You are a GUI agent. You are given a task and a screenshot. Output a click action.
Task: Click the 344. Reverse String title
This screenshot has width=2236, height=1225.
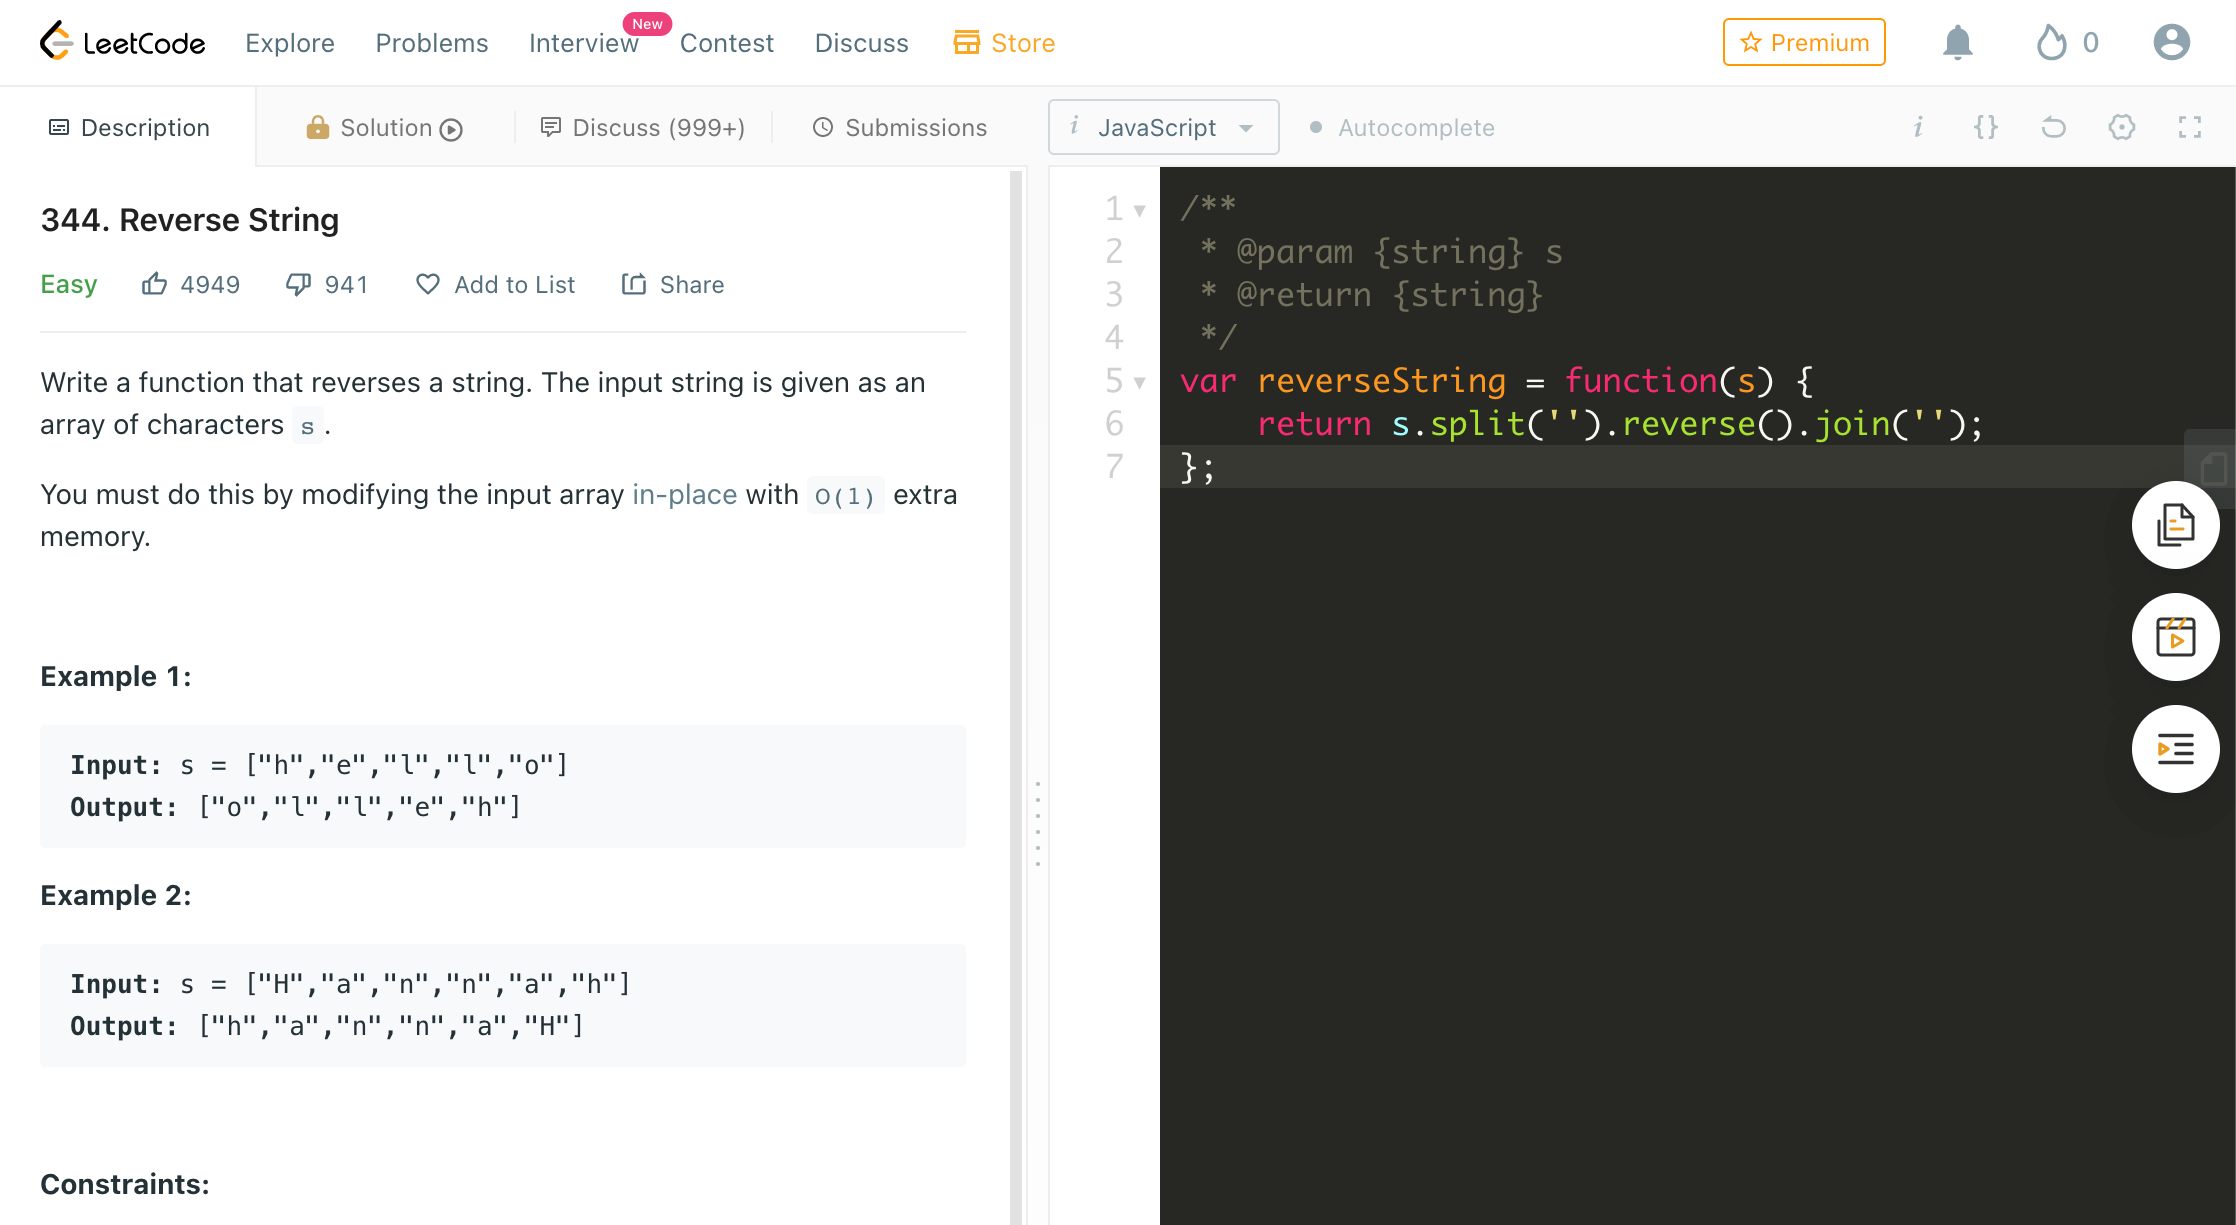(x=190, y=220)
